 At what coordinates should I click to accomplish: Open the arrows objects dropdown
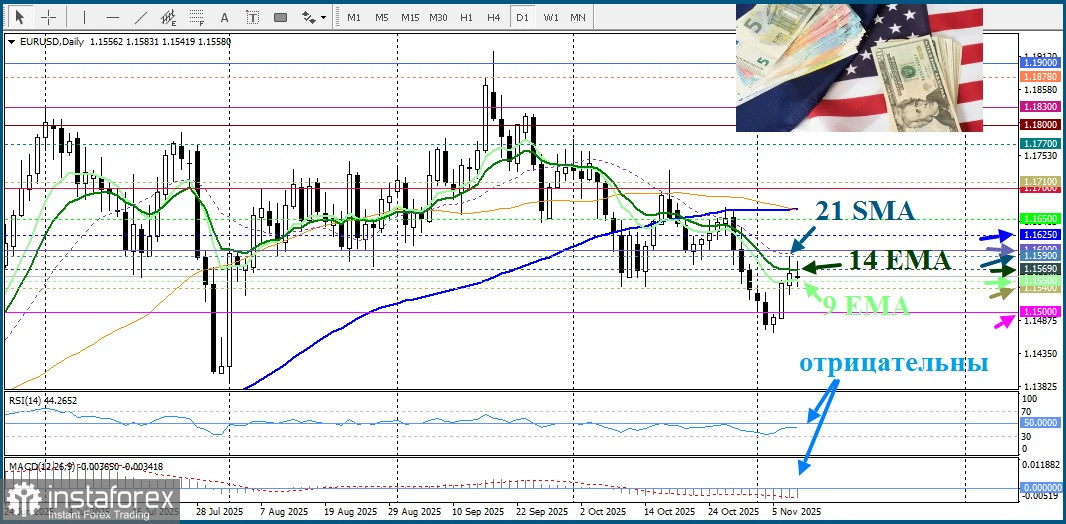pyautogui.click(x=313, y=17)
